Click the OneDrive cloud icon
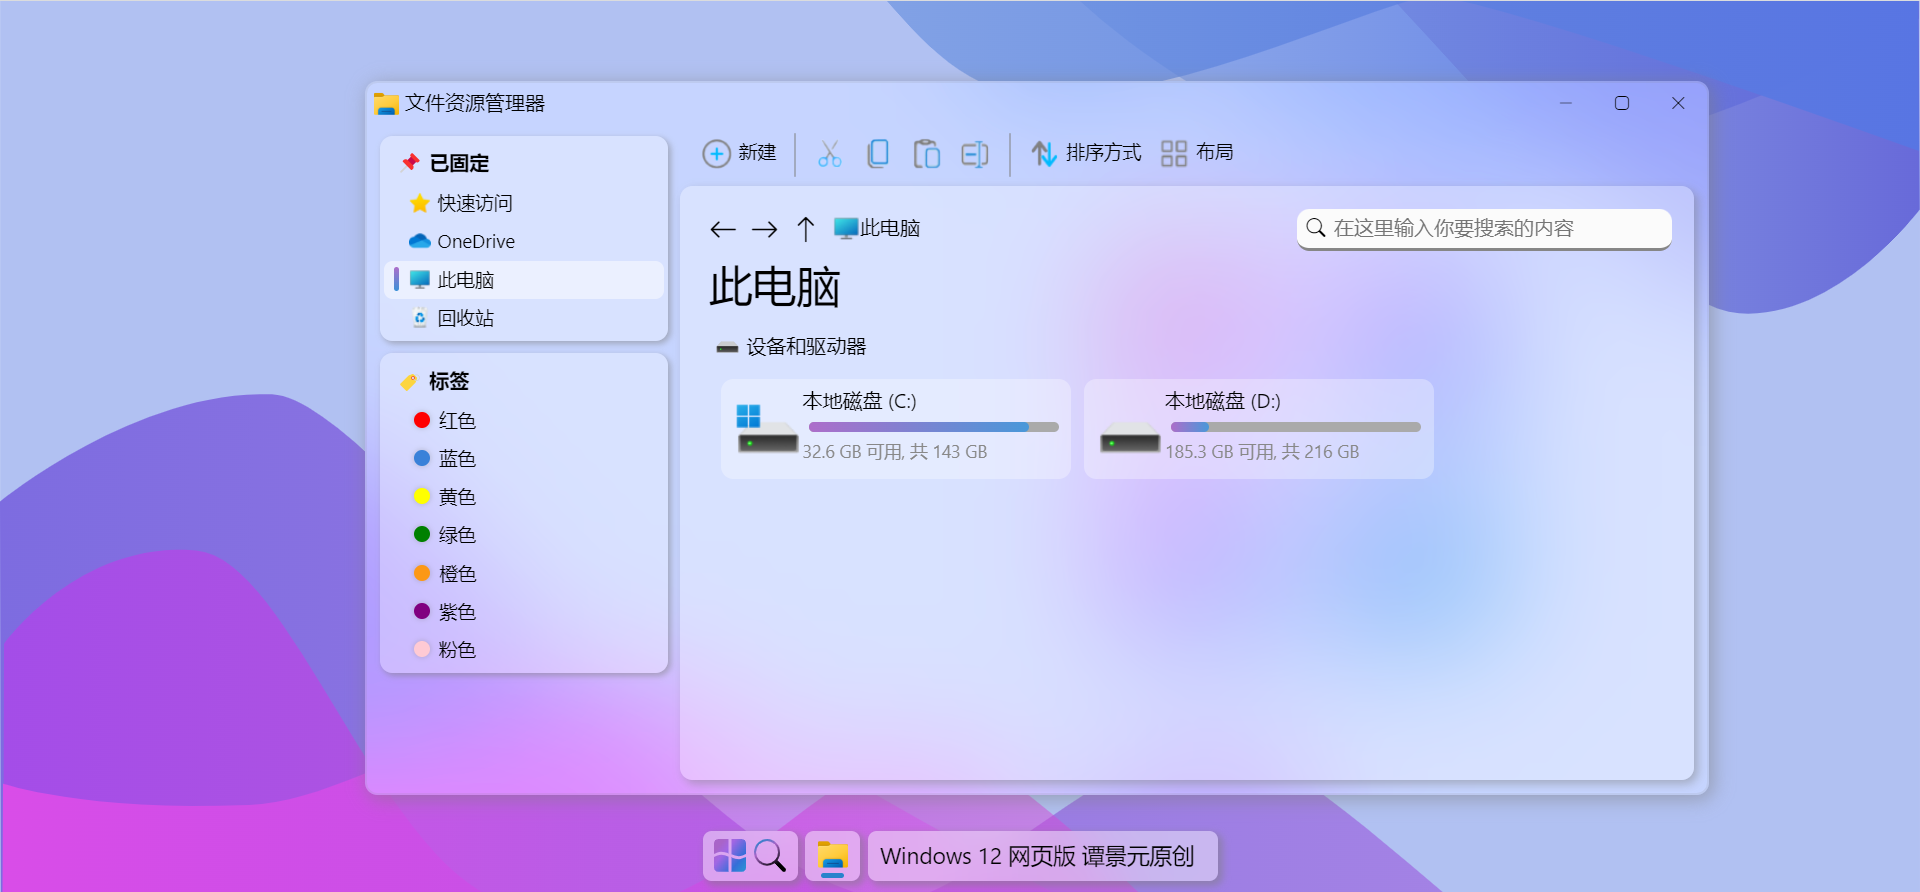 [x=420, y=241]
